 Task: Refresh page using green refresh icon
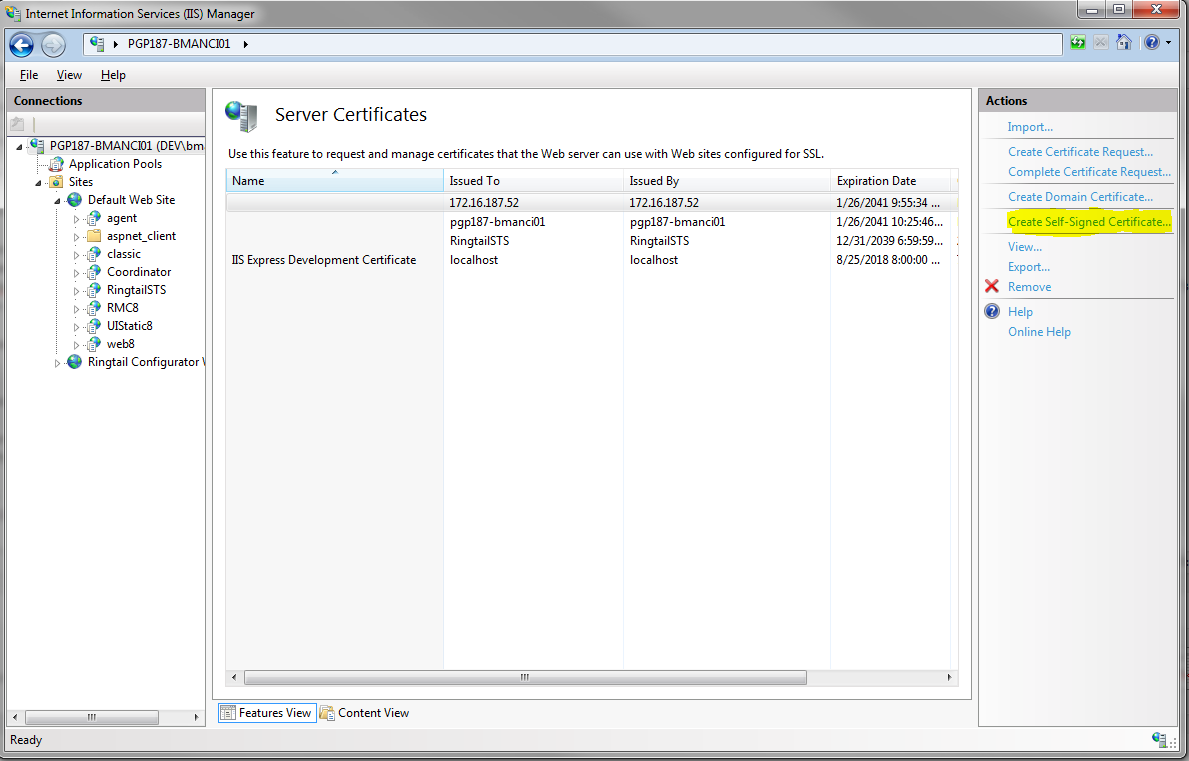[x=1078, y=42]
